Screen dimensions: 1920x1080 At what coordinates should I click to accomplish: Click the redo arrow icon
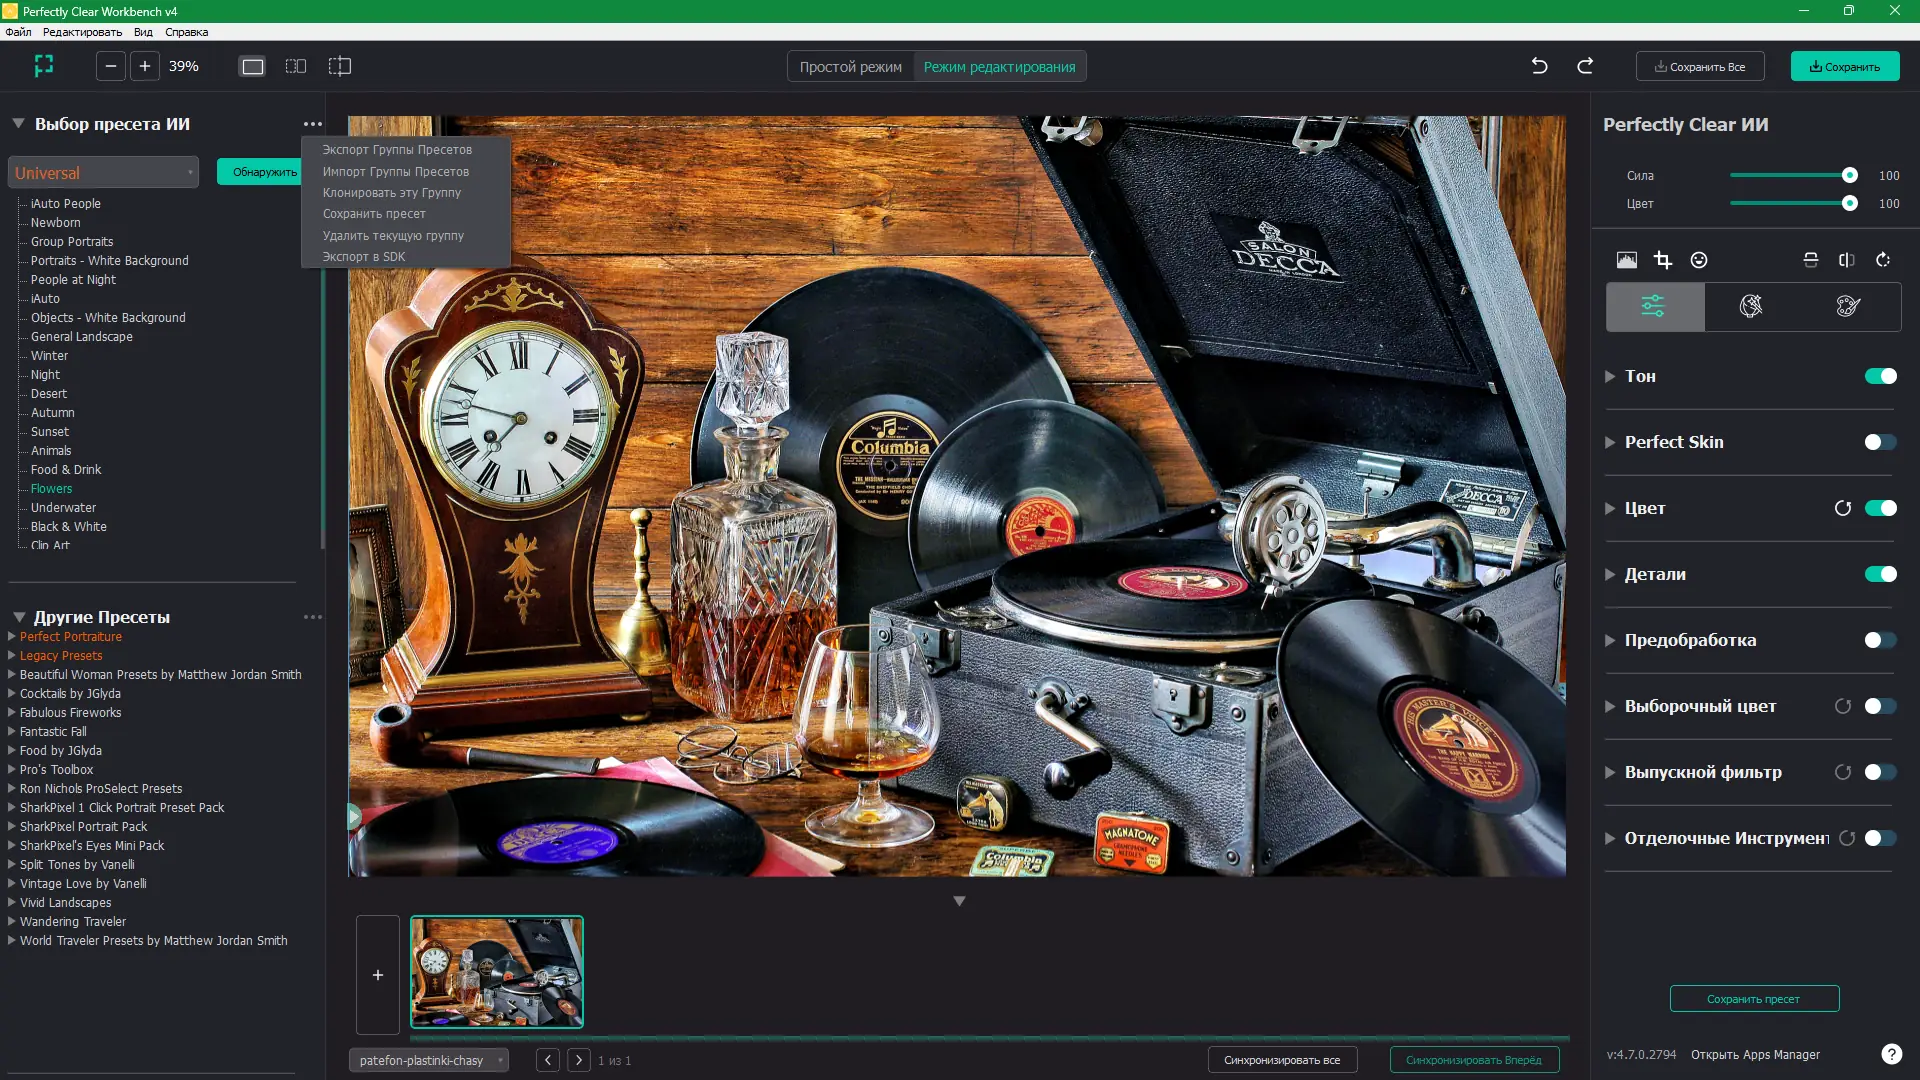coord(1585,66)
